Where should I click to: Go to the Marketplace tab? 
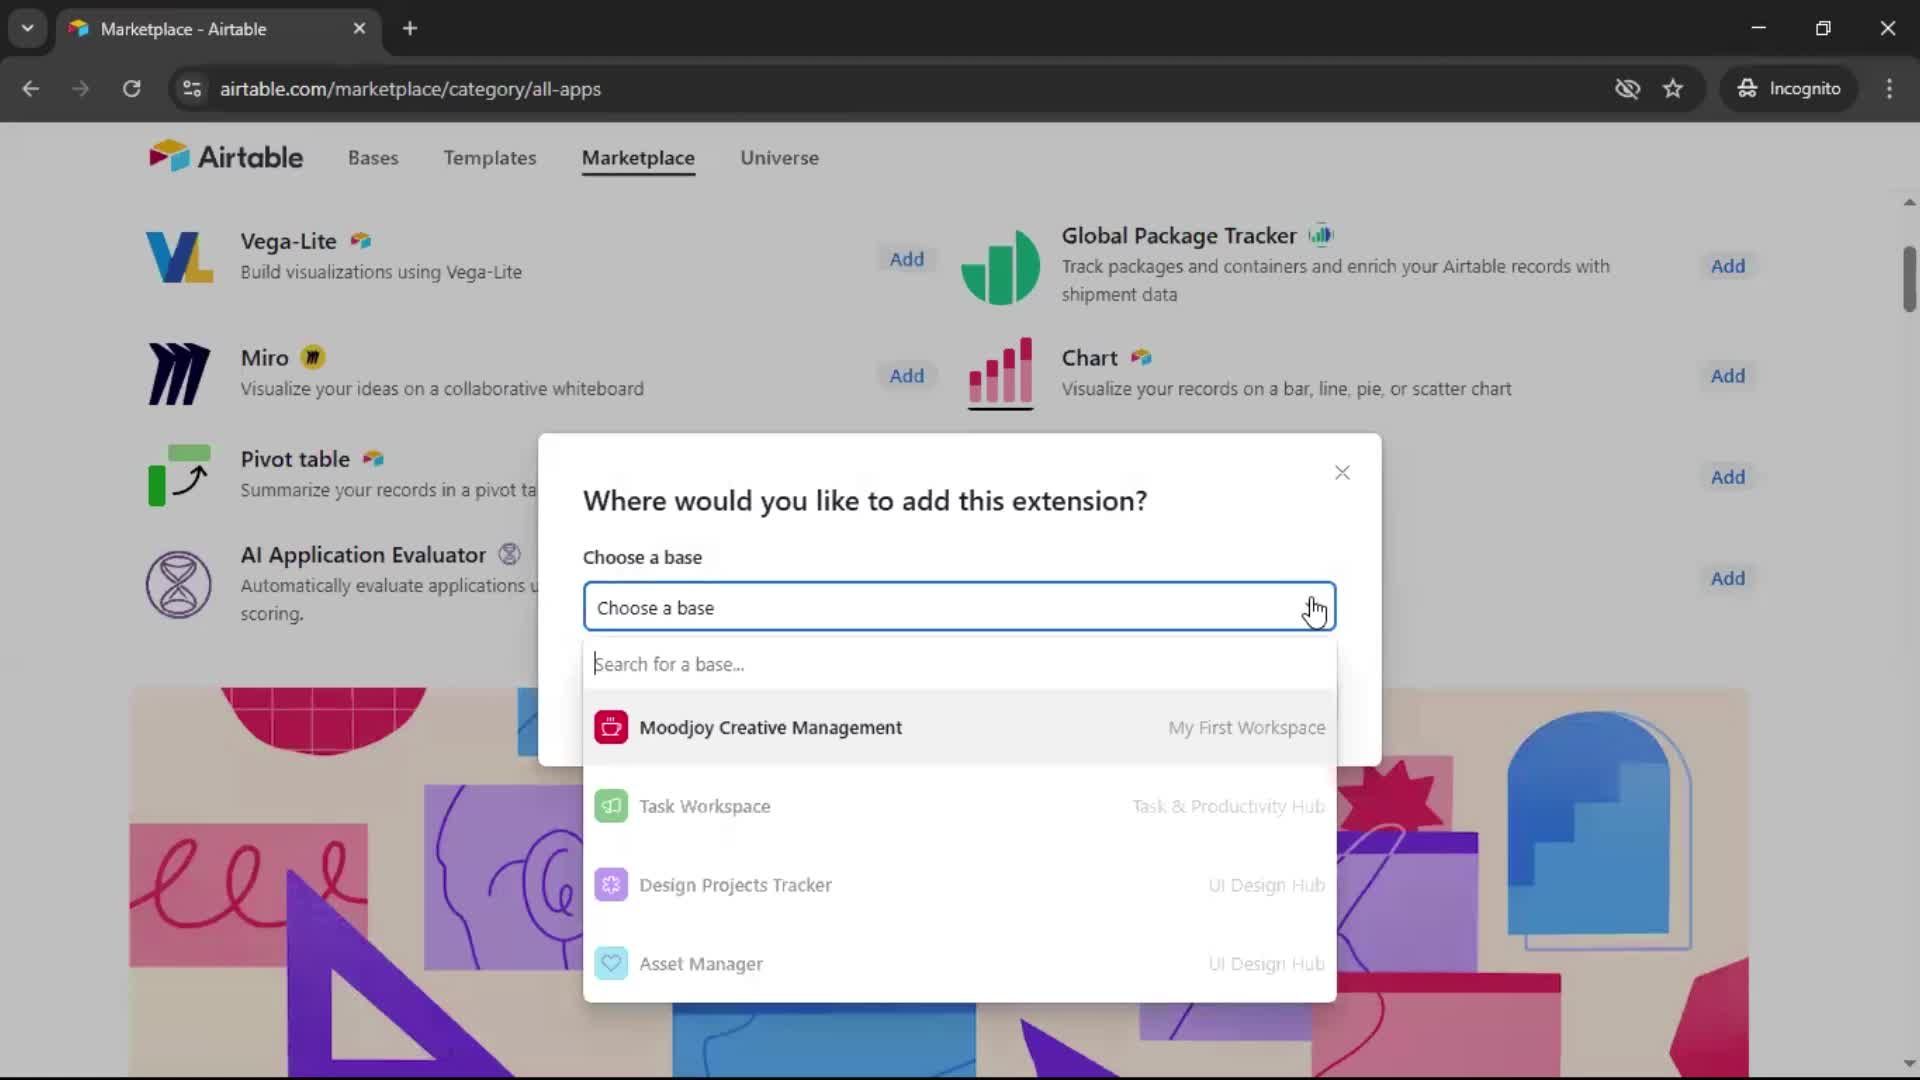pos(638,158)
